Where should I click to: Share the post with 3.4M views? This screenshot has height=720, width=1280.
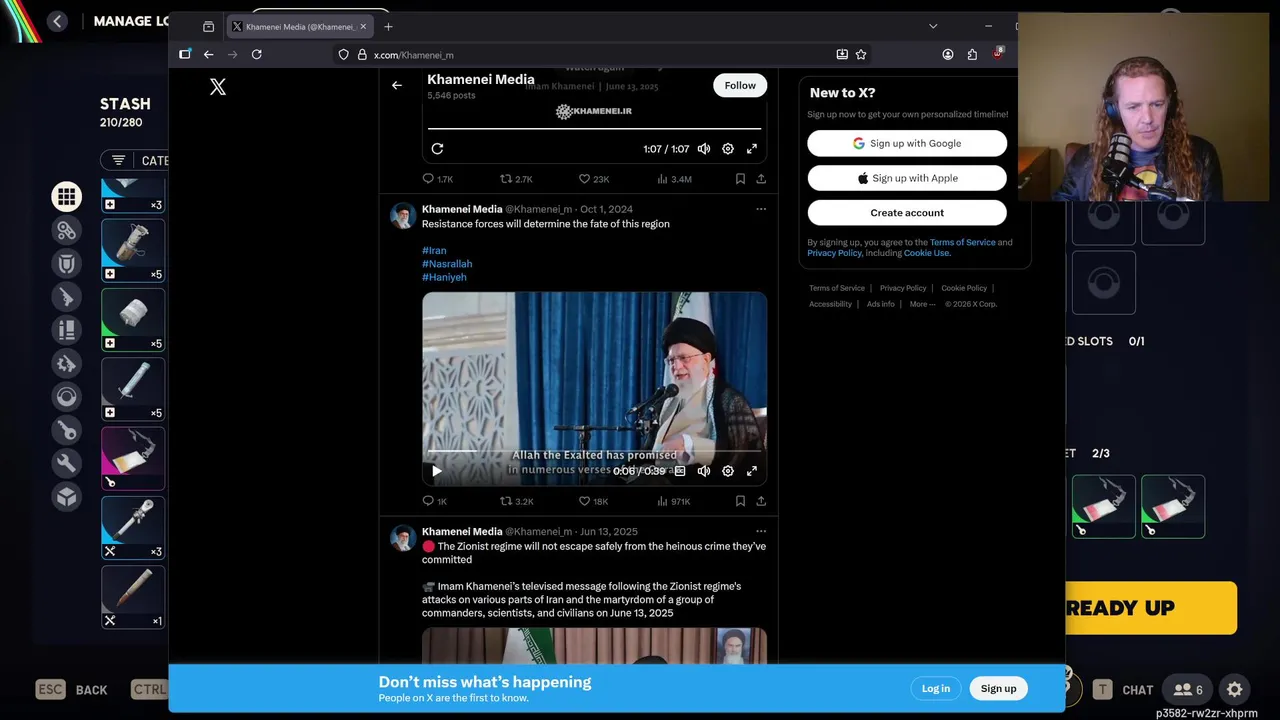coord(761,179)
